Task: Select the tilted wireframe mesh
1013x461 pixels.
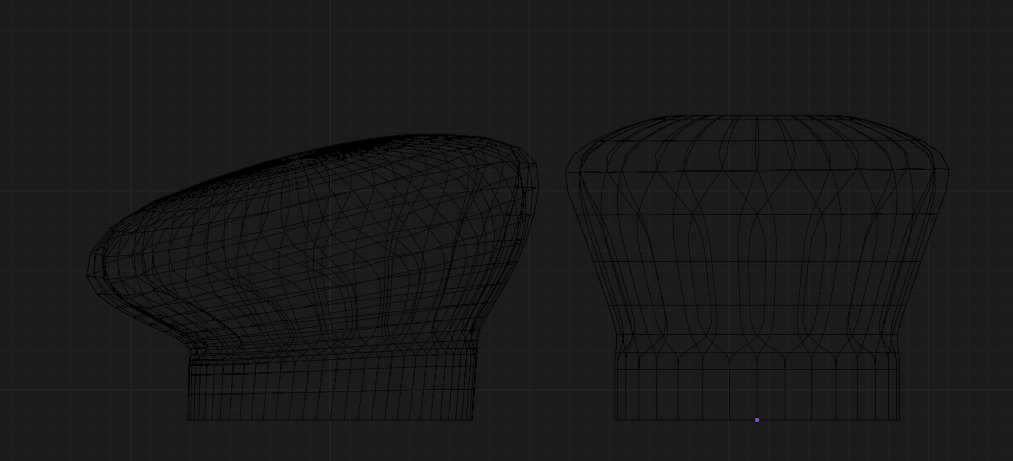Action: click(x=313, y=278)
